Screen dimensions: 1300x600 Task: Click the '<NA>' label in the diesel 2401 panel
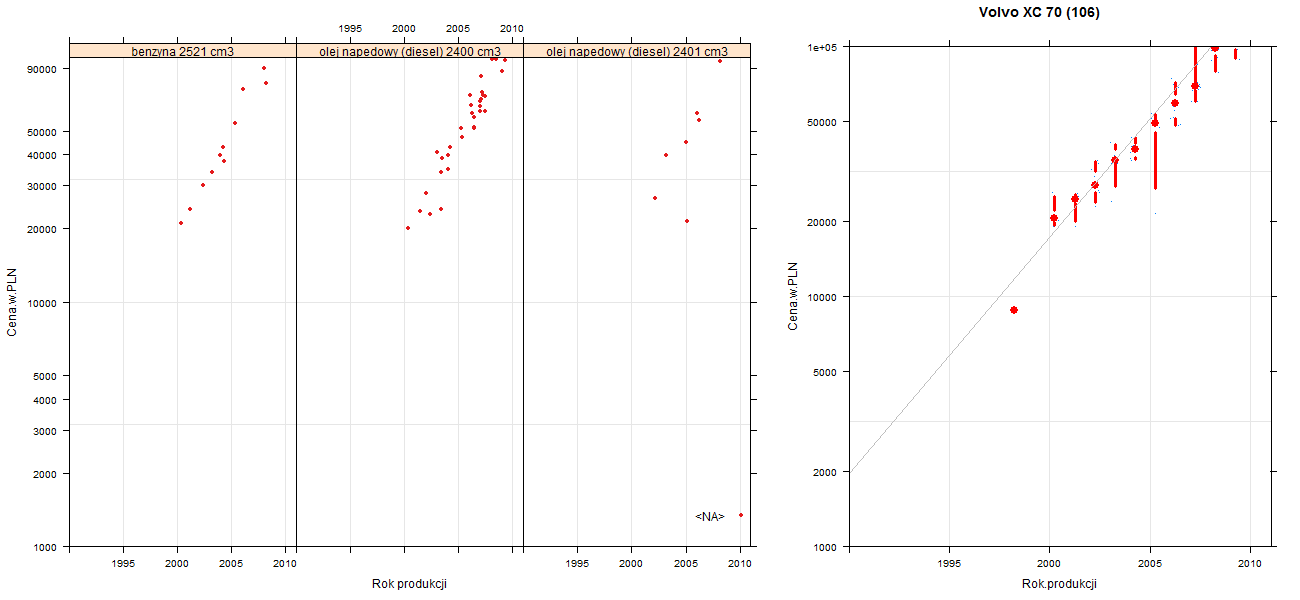coord(710,516)
